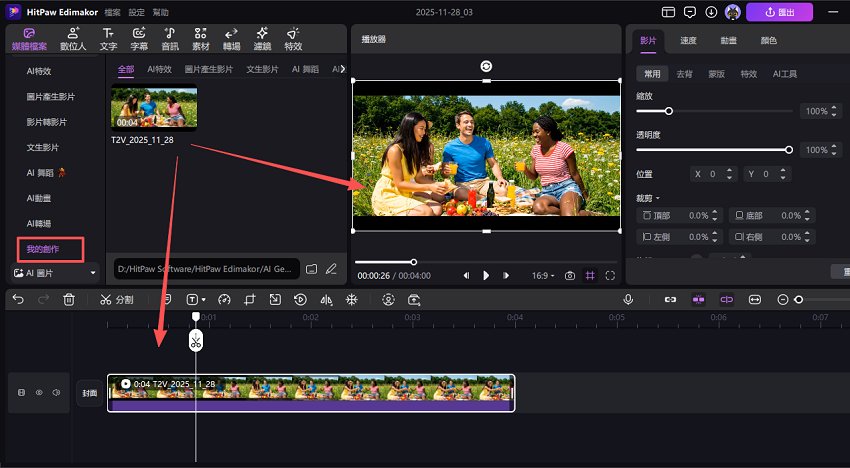Collapse the 裁剪 crop section

650,198
